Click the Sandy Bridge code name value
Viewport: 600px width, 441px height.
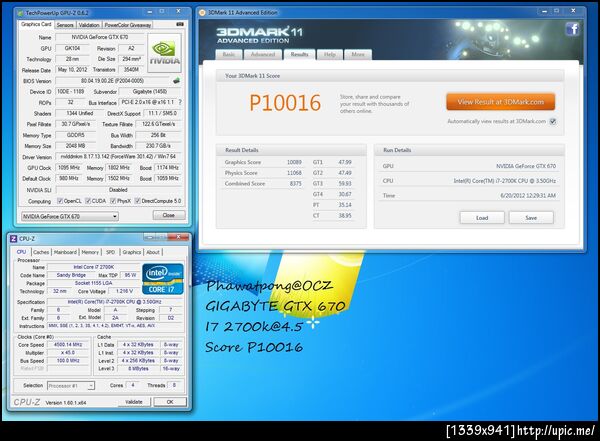pyautogui.click(x=71, y=275)
